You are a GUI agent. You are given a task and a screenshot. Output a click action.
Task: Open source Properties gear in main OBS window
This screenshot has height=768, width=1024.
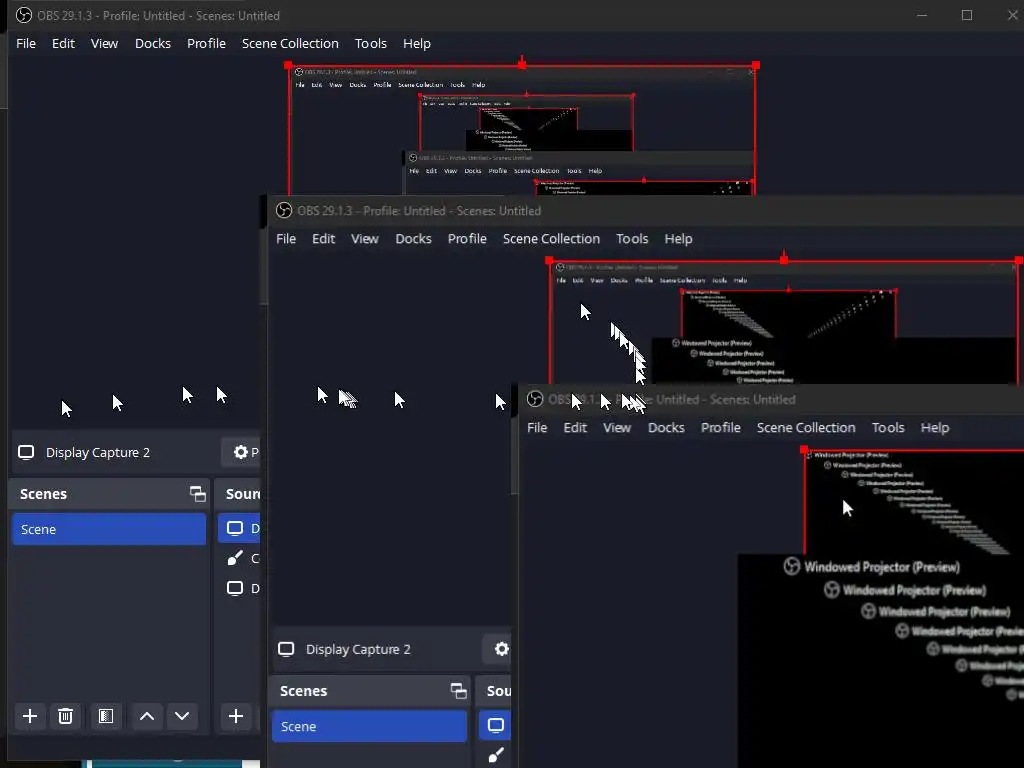[x=240, y=452]
